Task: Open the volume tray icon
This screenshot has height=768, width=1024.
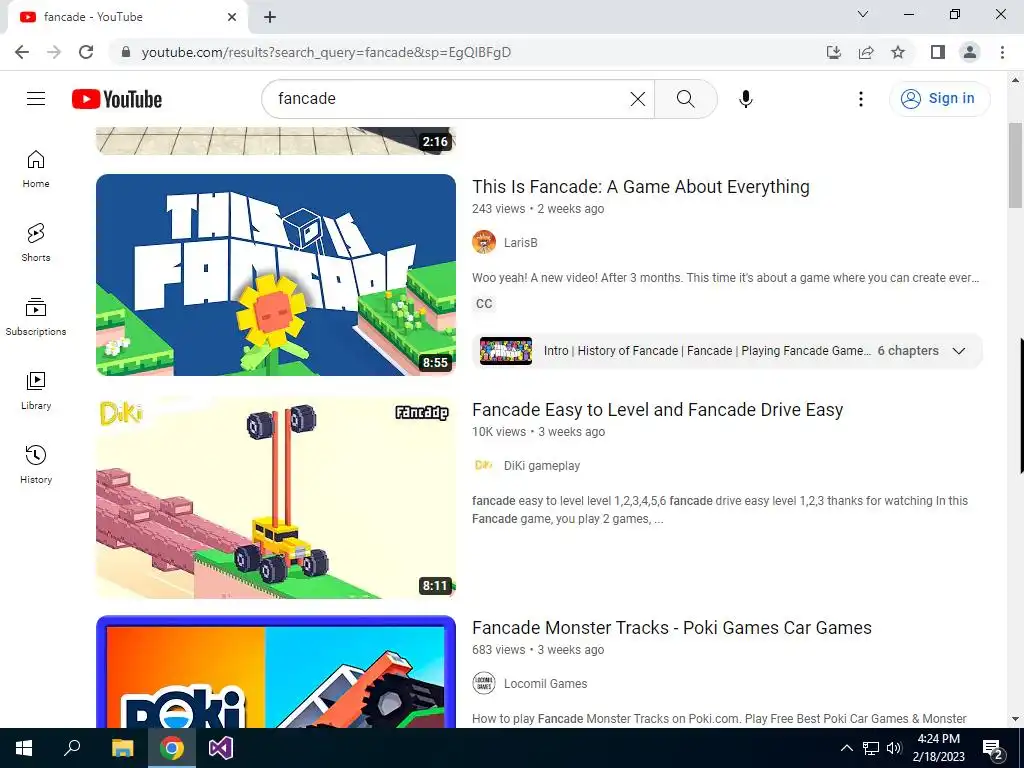Action: 894,748
